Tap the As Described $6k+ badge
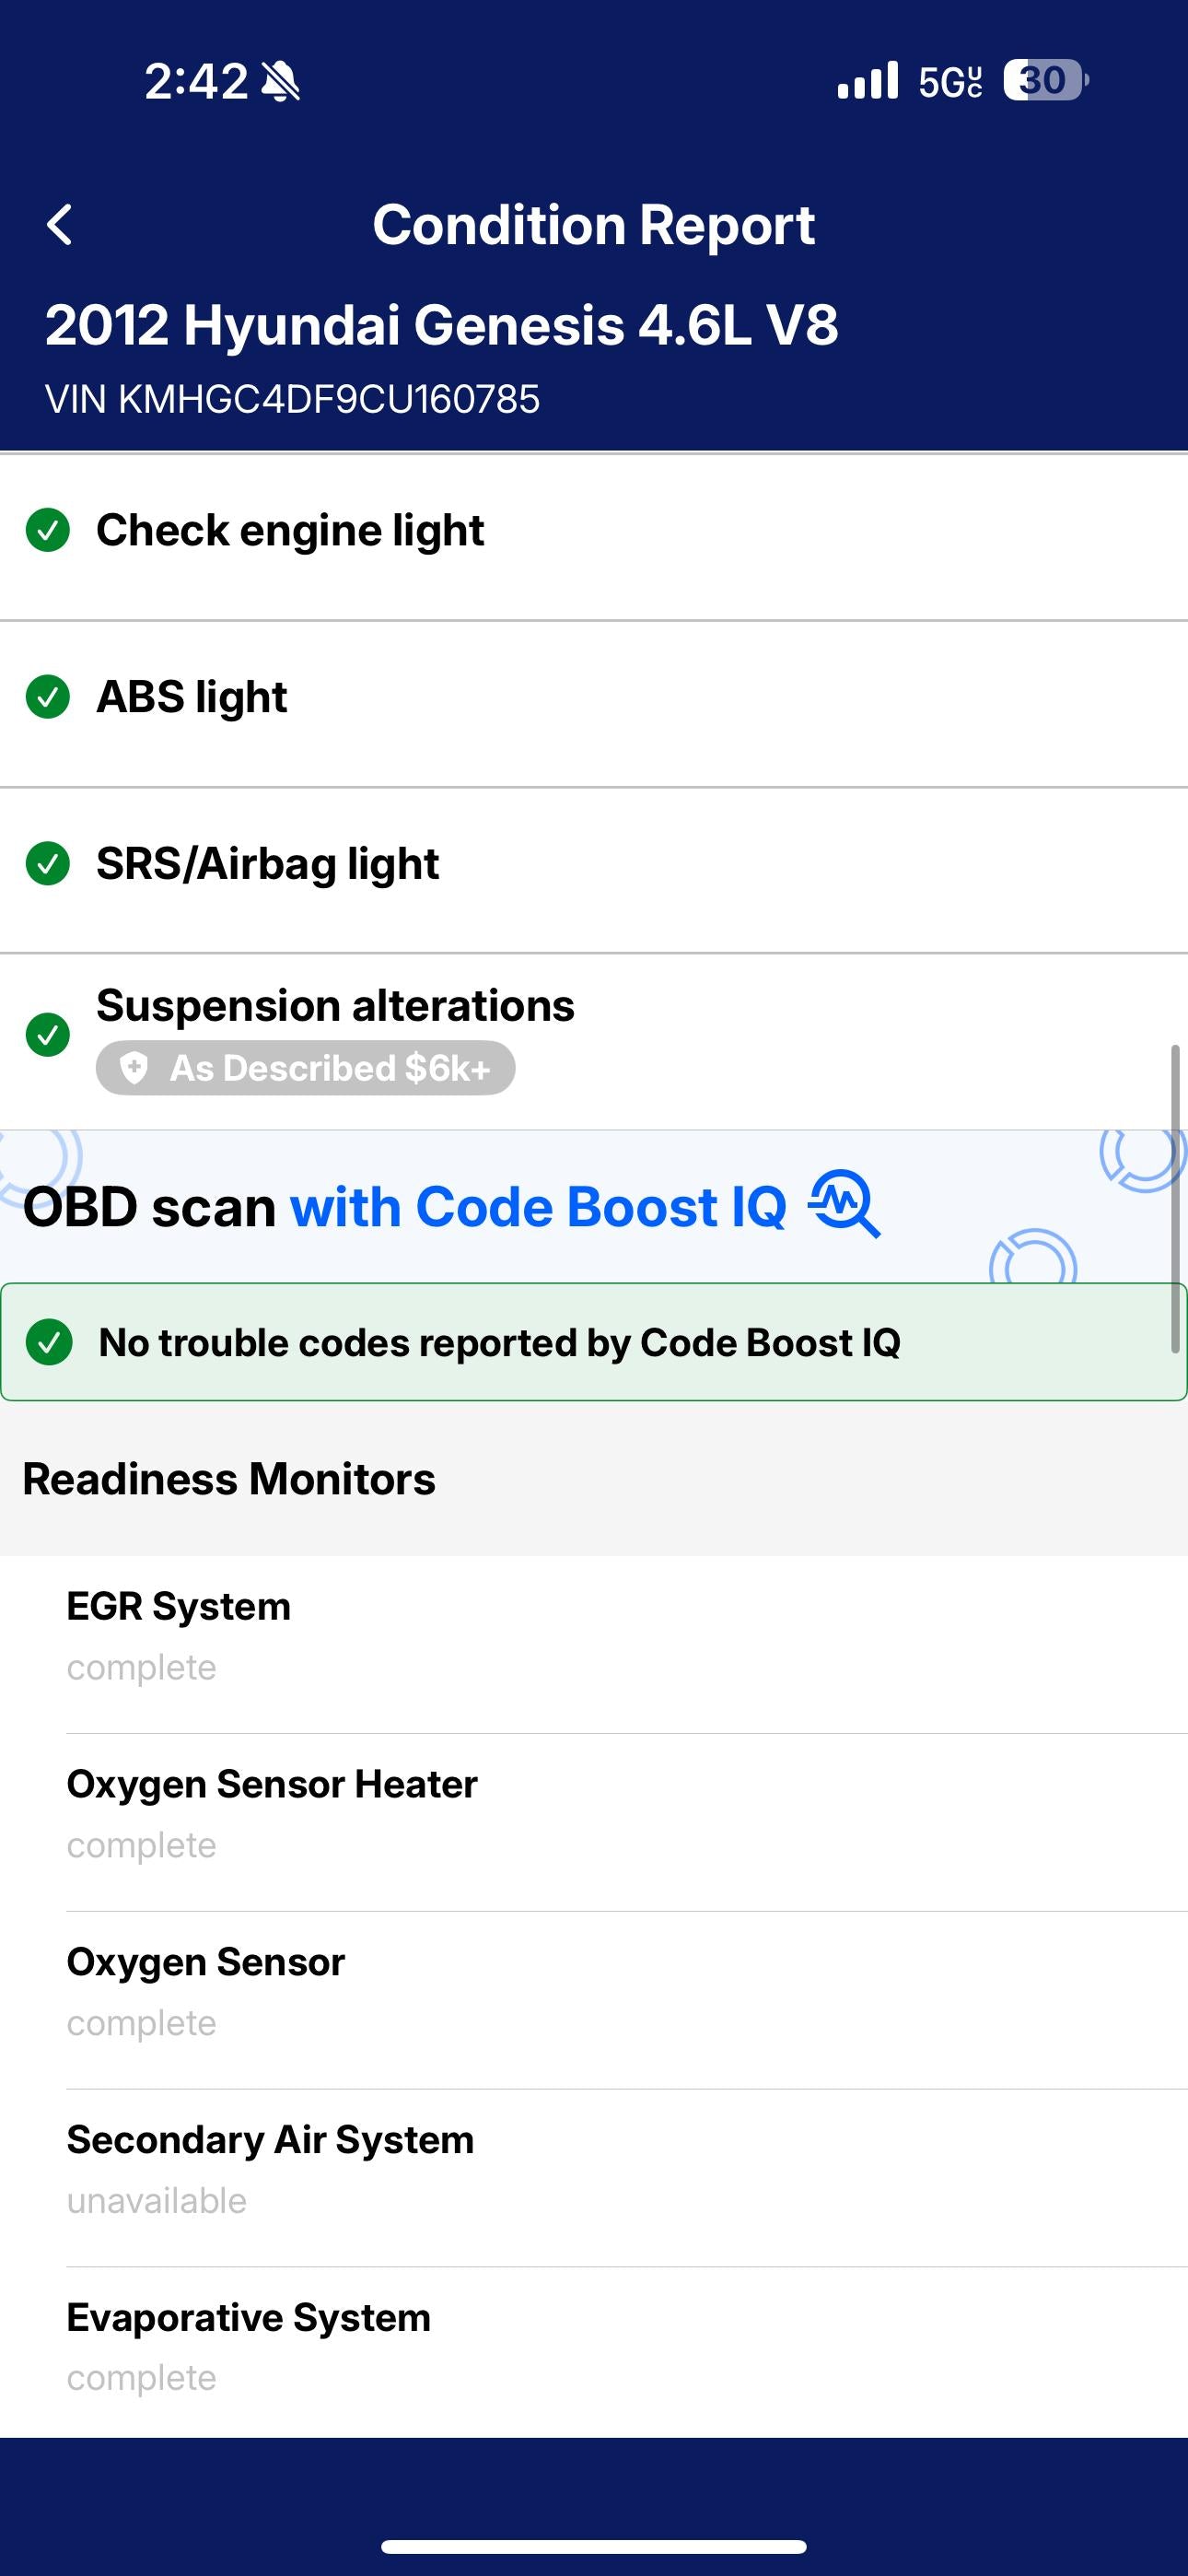 pyautogui.click(x=306, y=1068)
